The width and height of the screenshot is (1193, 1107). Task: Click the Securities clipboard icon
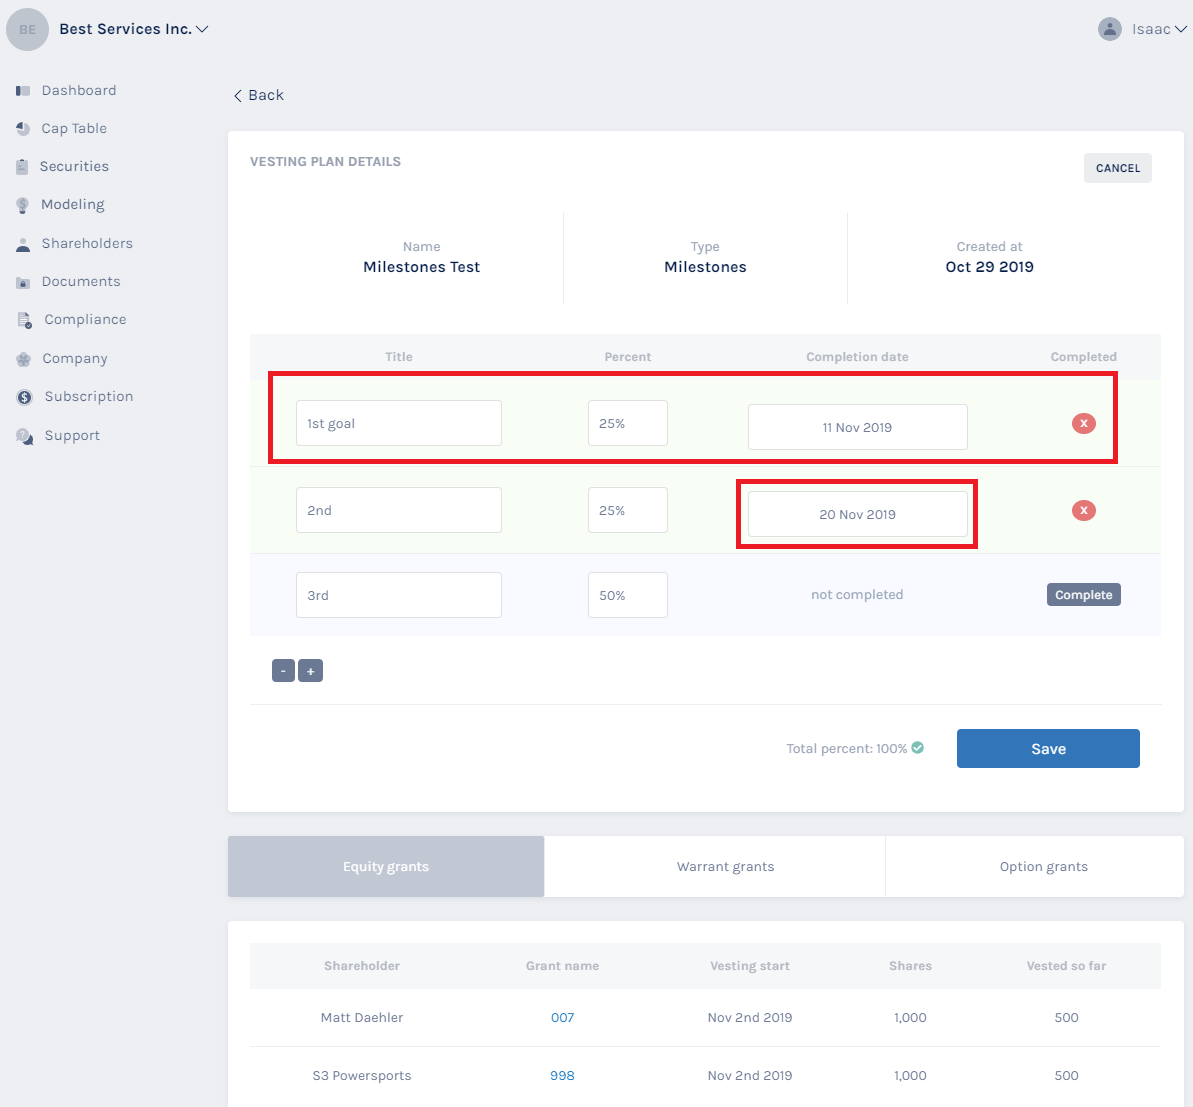coord(22,167)
